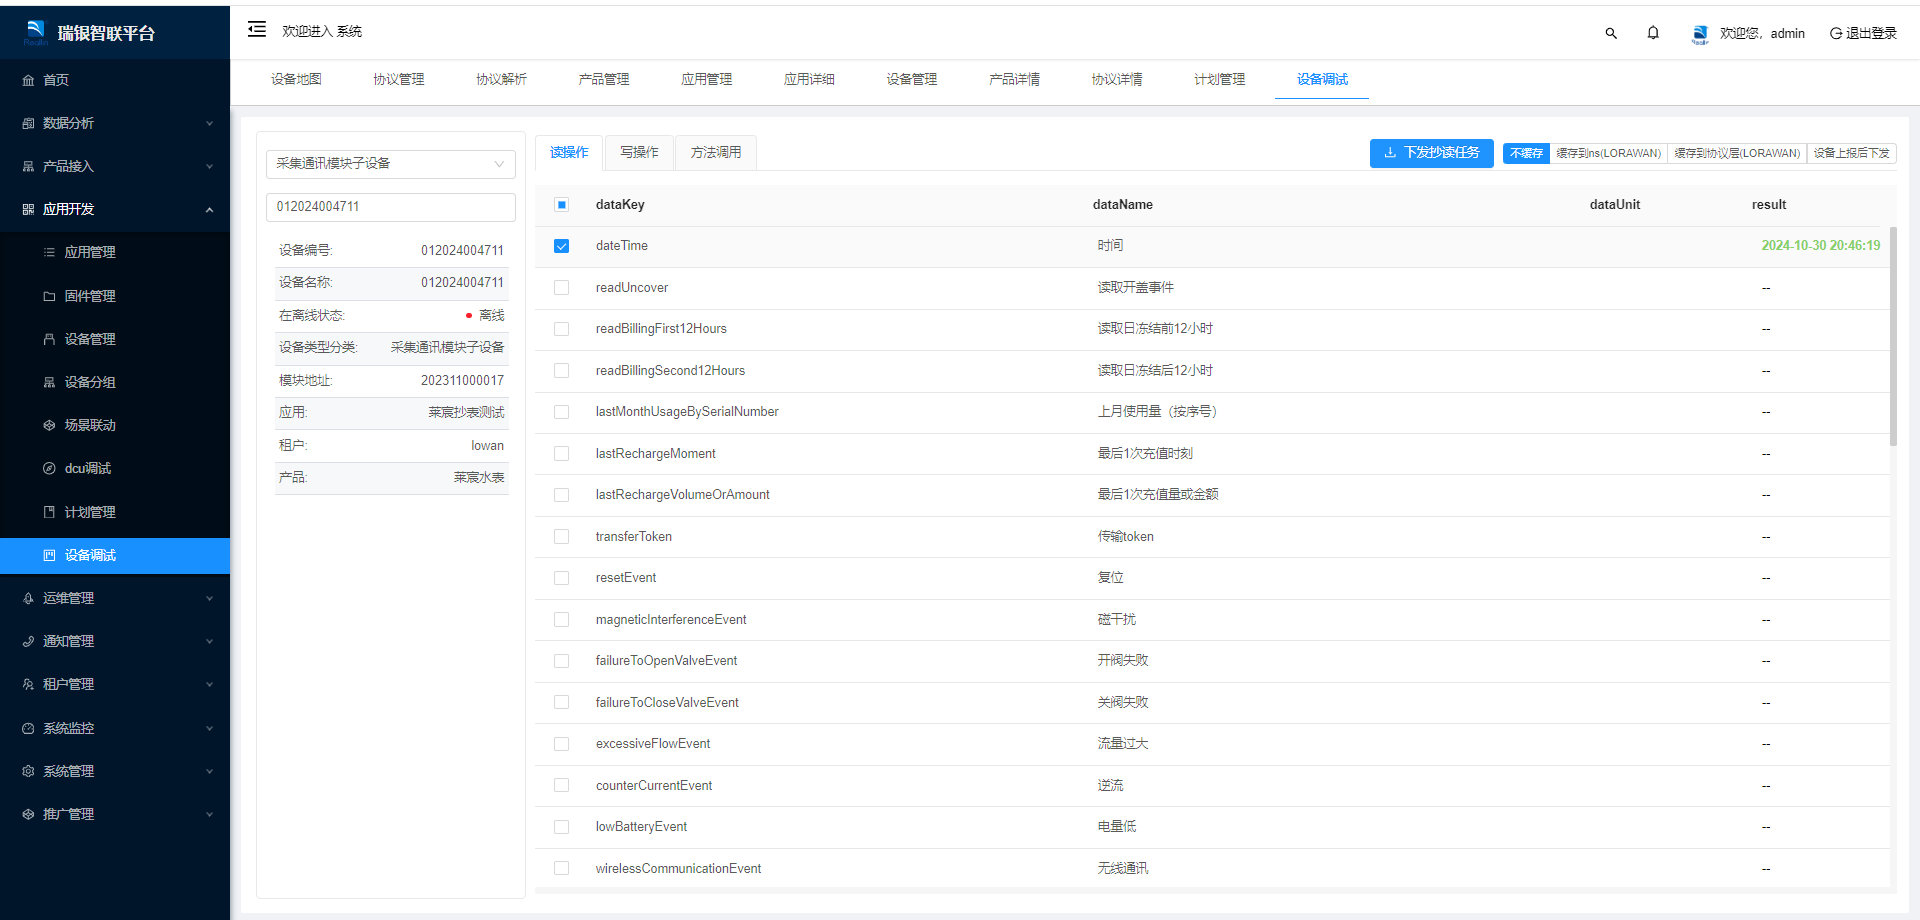
Task: Switch to the 协议解析 tab
Action: click(x=501, y=79)
